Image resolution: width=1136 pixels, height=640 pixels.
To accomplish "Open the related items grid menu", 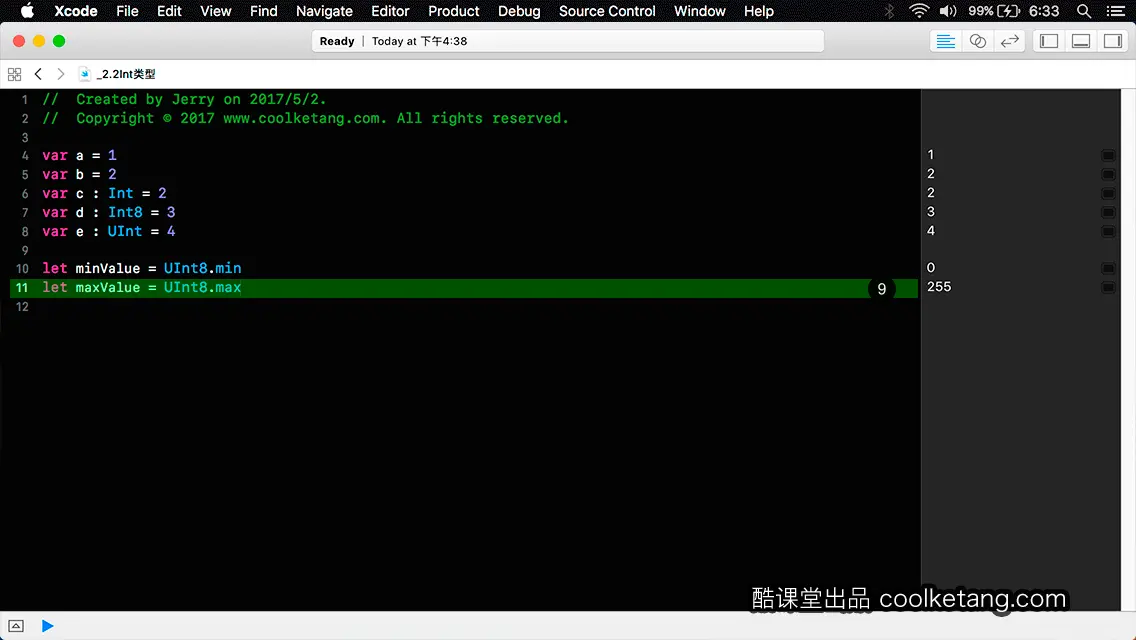I will point(14,74).
